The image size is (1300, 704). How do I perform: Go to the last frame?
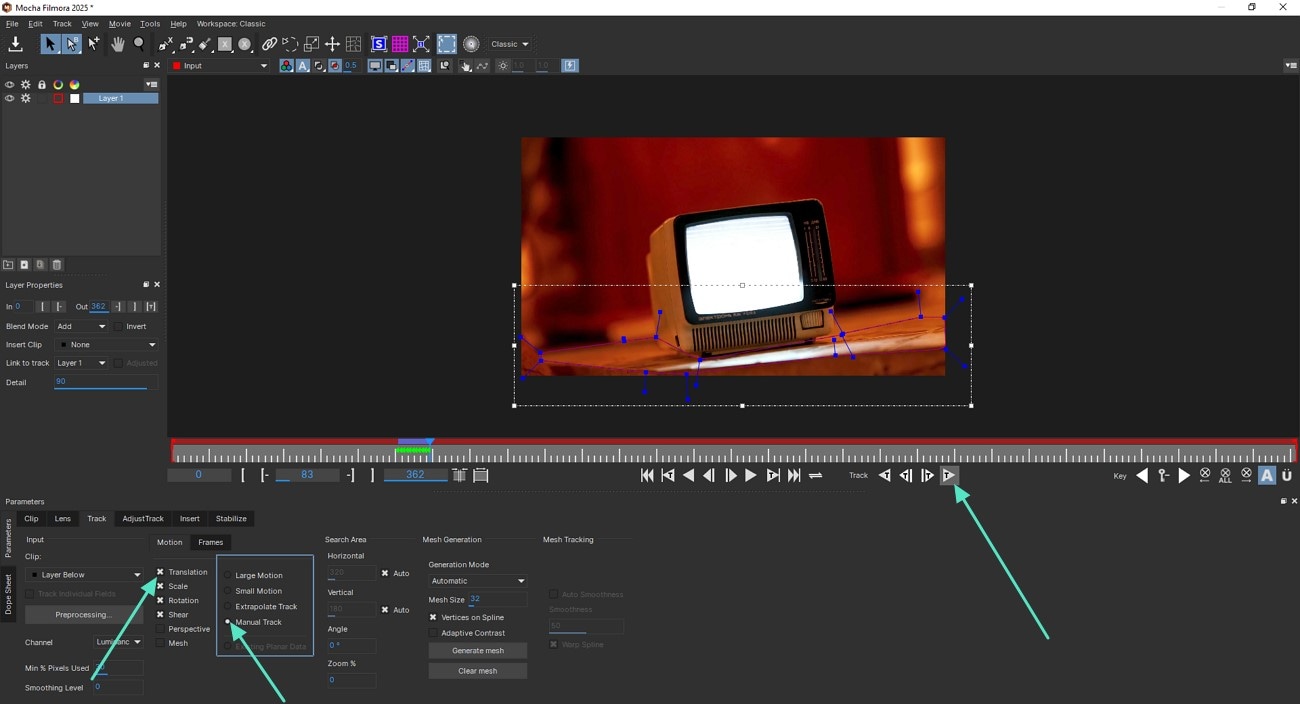794,476
